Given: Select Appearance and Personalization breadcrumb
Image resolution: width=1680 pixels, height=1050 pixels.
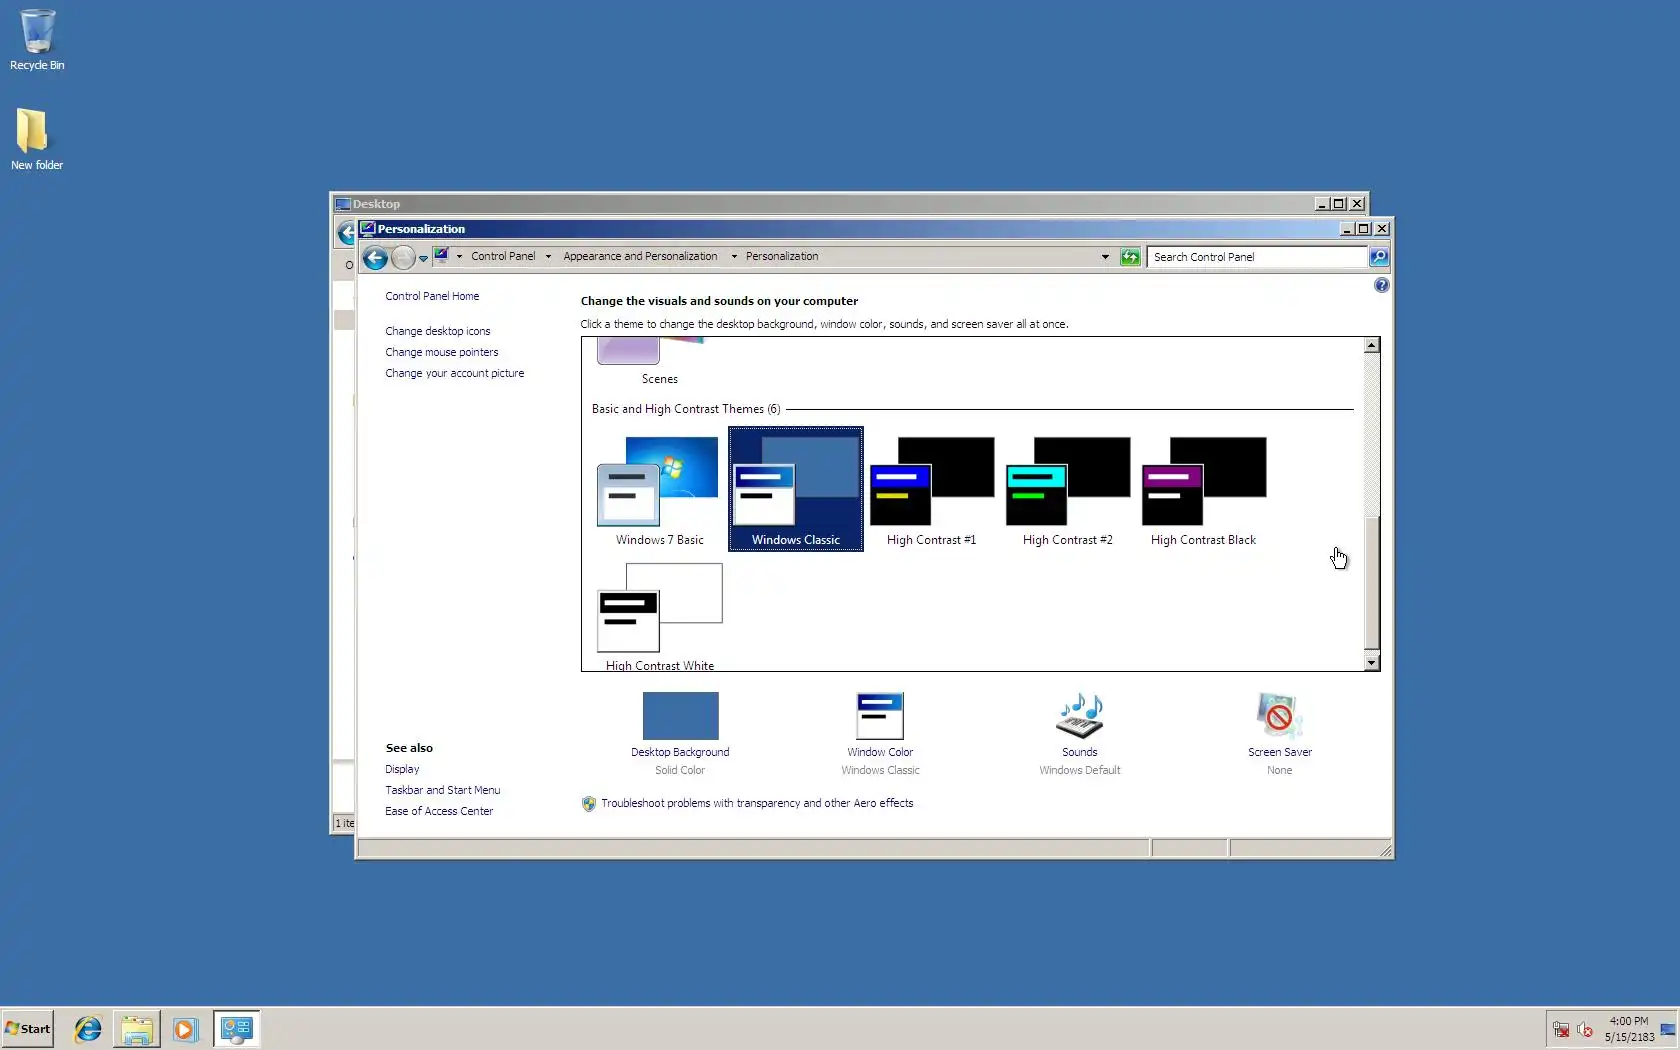Looking at the screenshot, I should 640,257.
